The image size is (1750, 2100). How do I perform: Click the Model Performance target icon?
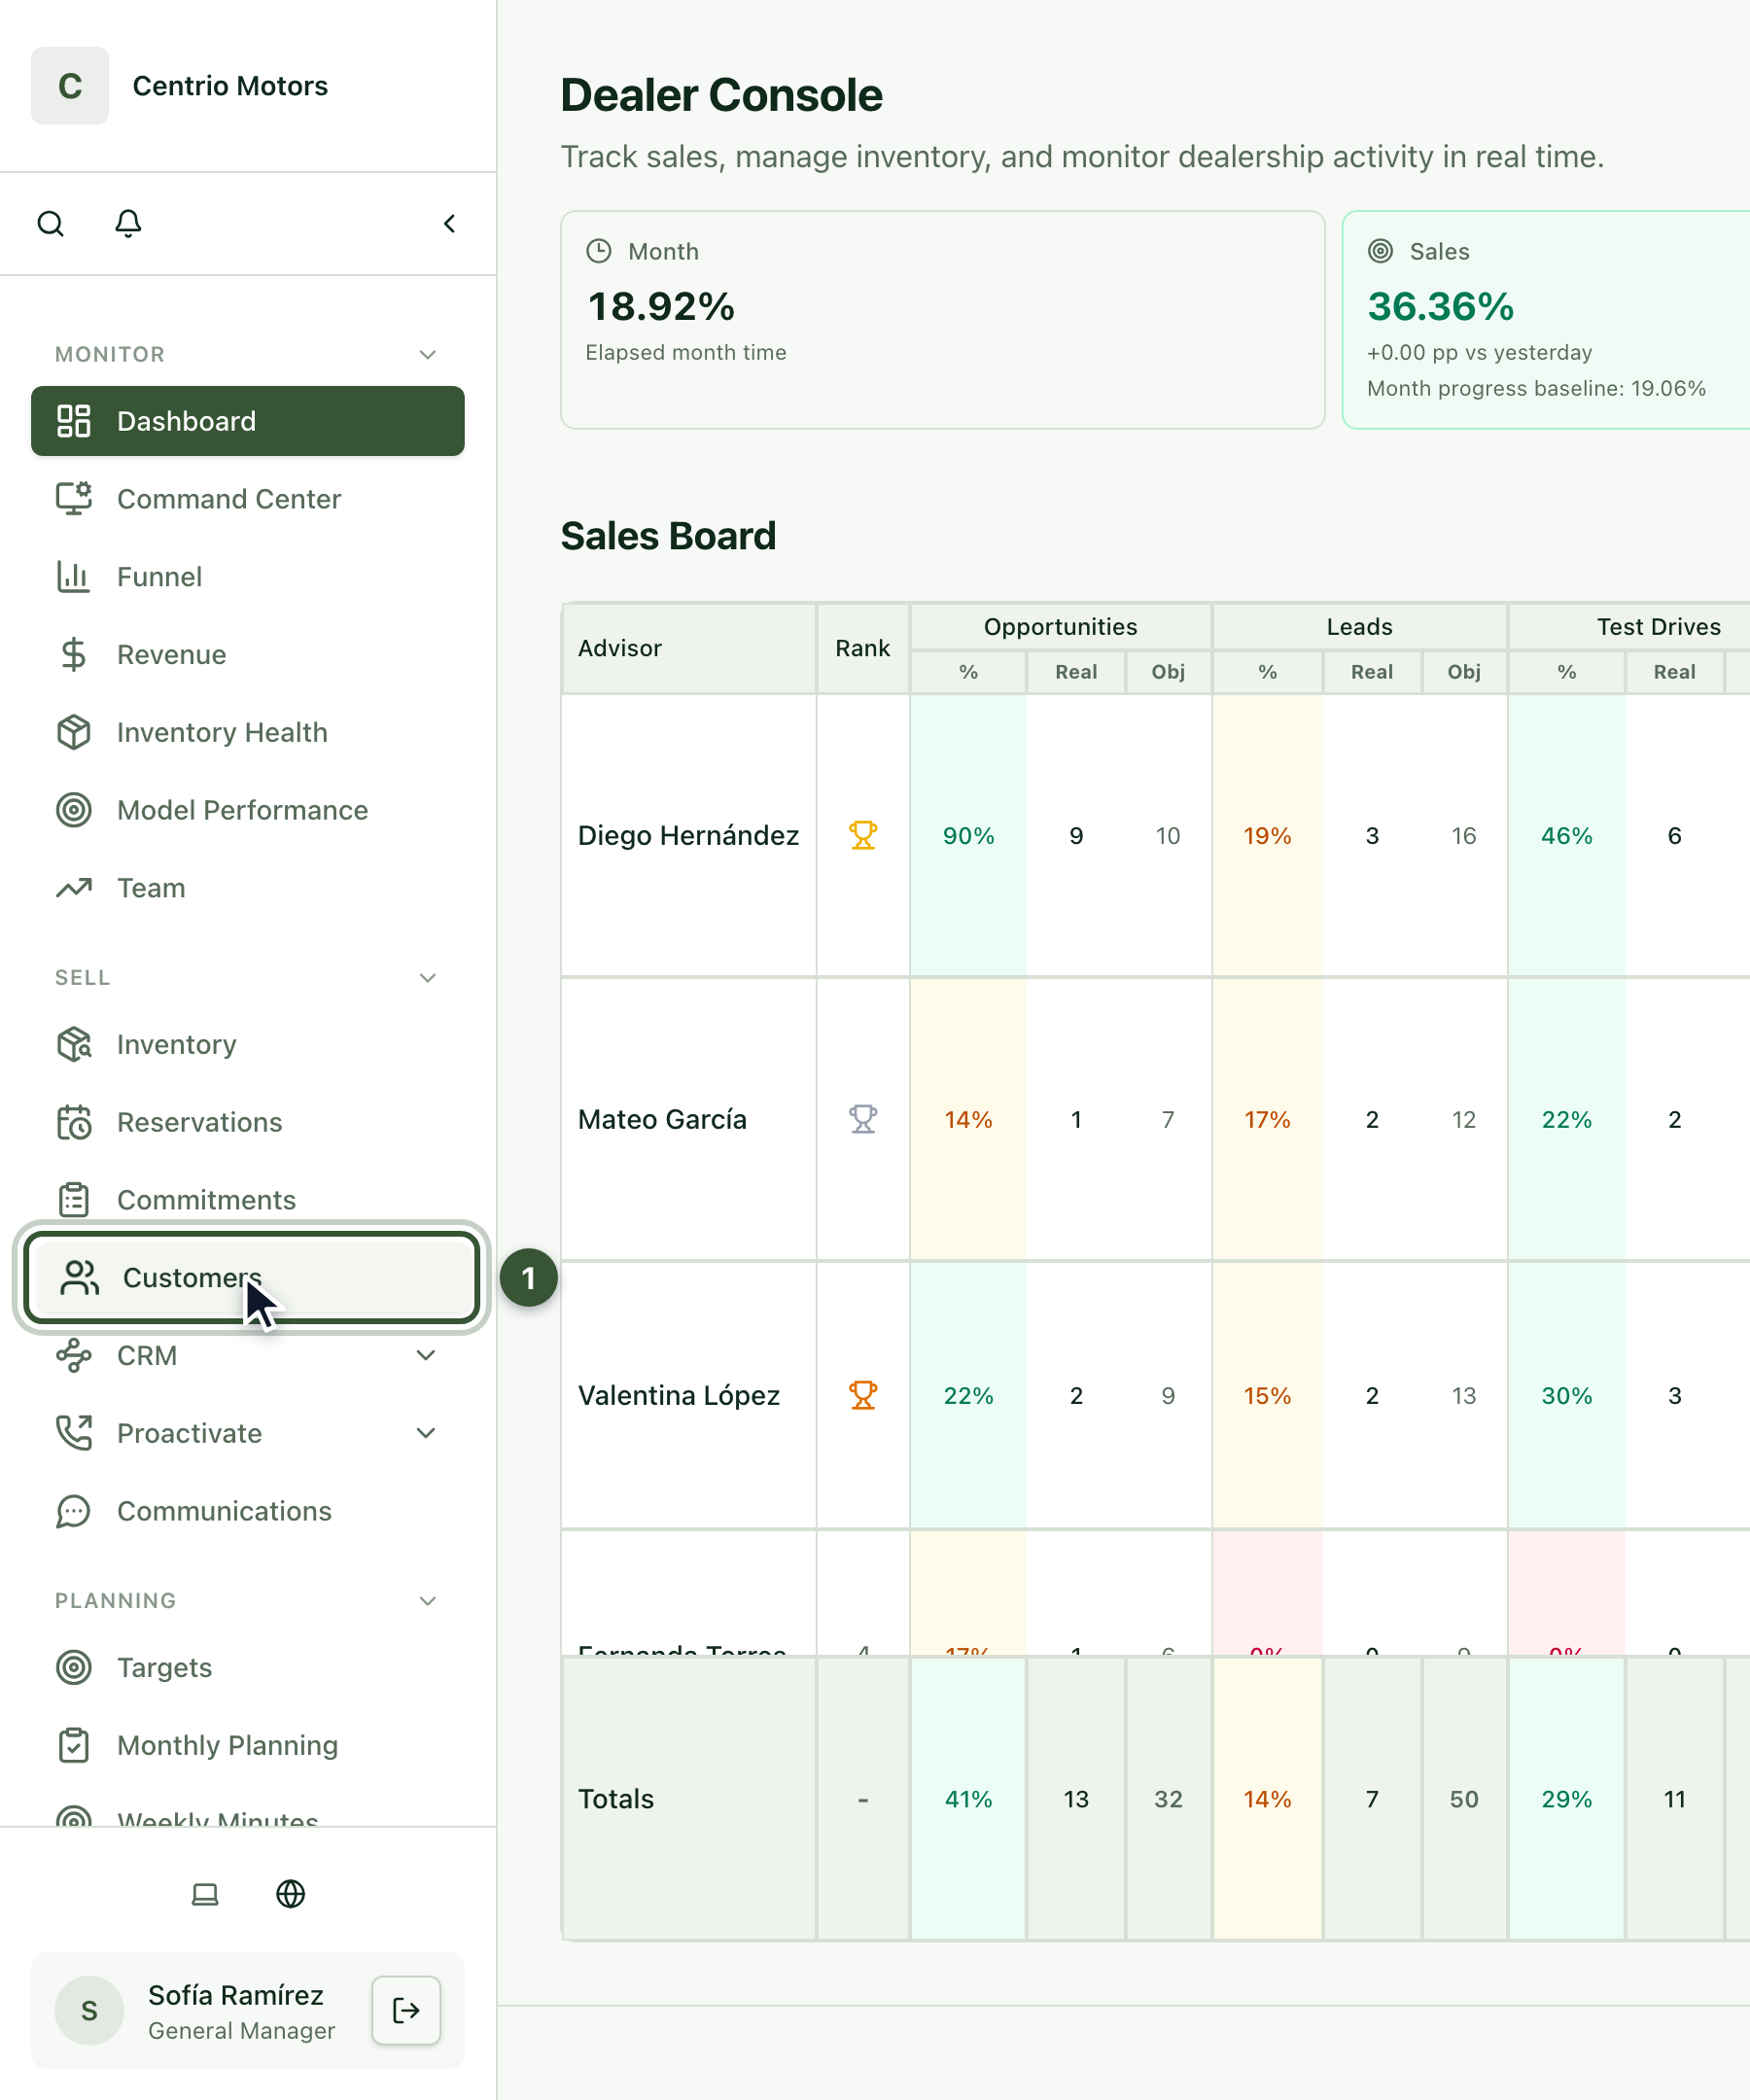click(74, 810)
